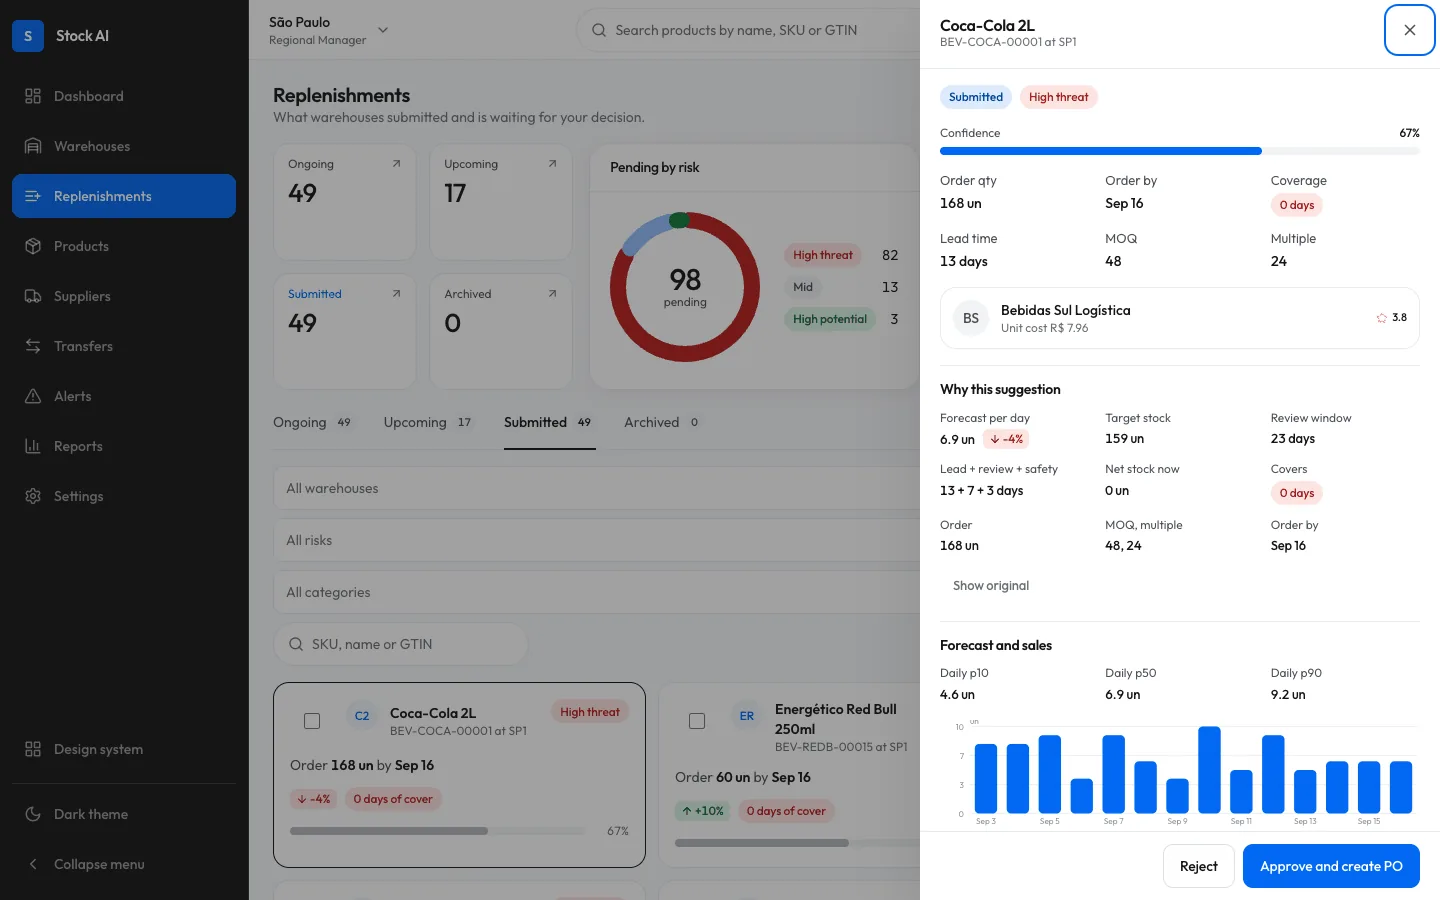Click the arrow icon on Submitted card
The image size is (1440, 900).
(x=396, y=294)
